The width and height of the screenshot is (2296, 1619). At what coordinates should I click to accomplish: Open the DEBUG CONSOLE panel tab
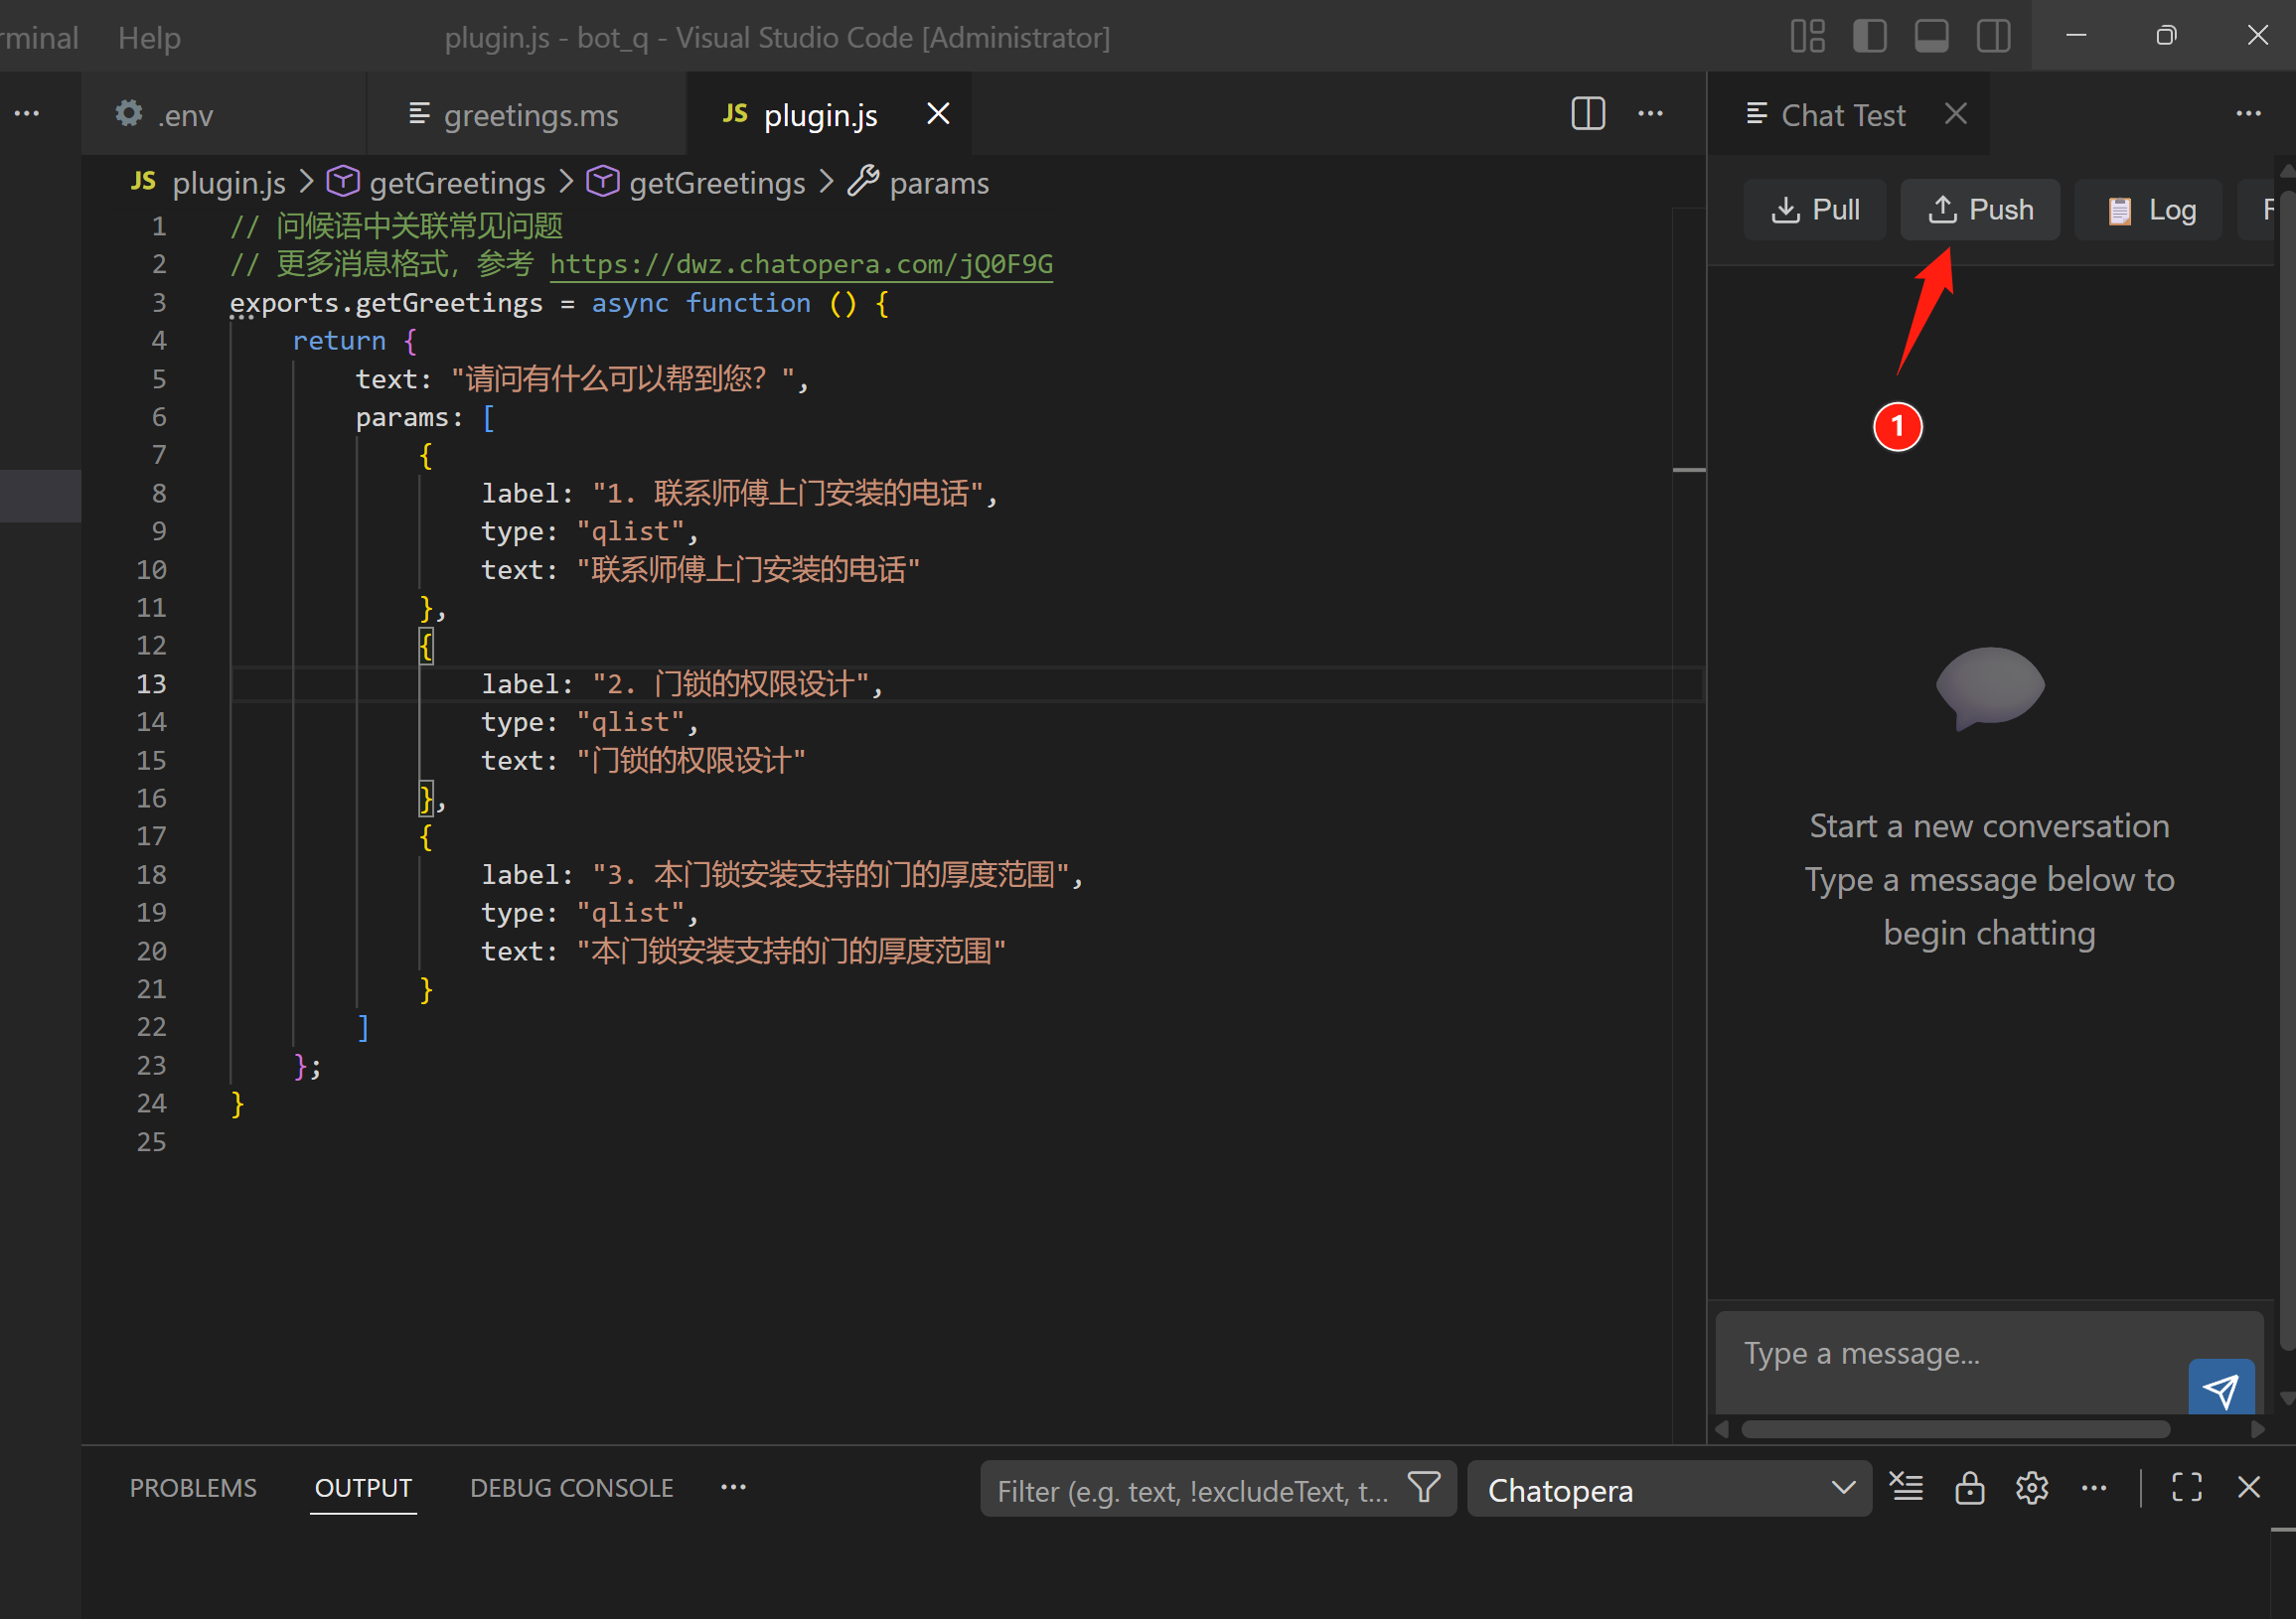click(571, 1488)
